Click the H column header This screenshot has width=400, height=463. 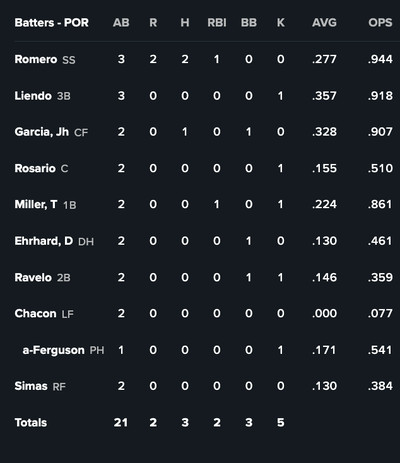coord(185,23)
